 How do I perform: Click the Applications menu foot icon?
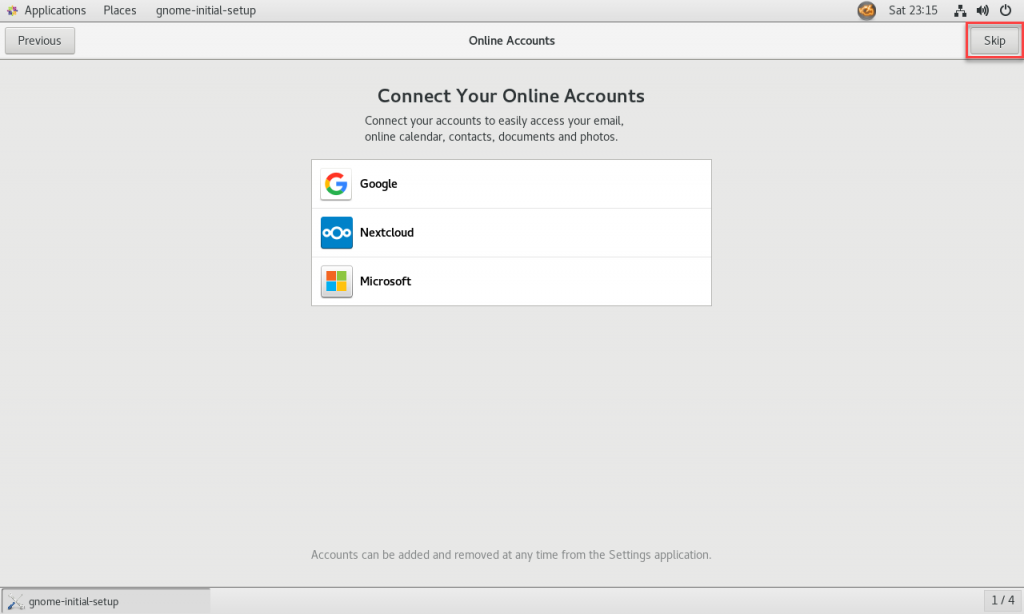click(12, 10)
